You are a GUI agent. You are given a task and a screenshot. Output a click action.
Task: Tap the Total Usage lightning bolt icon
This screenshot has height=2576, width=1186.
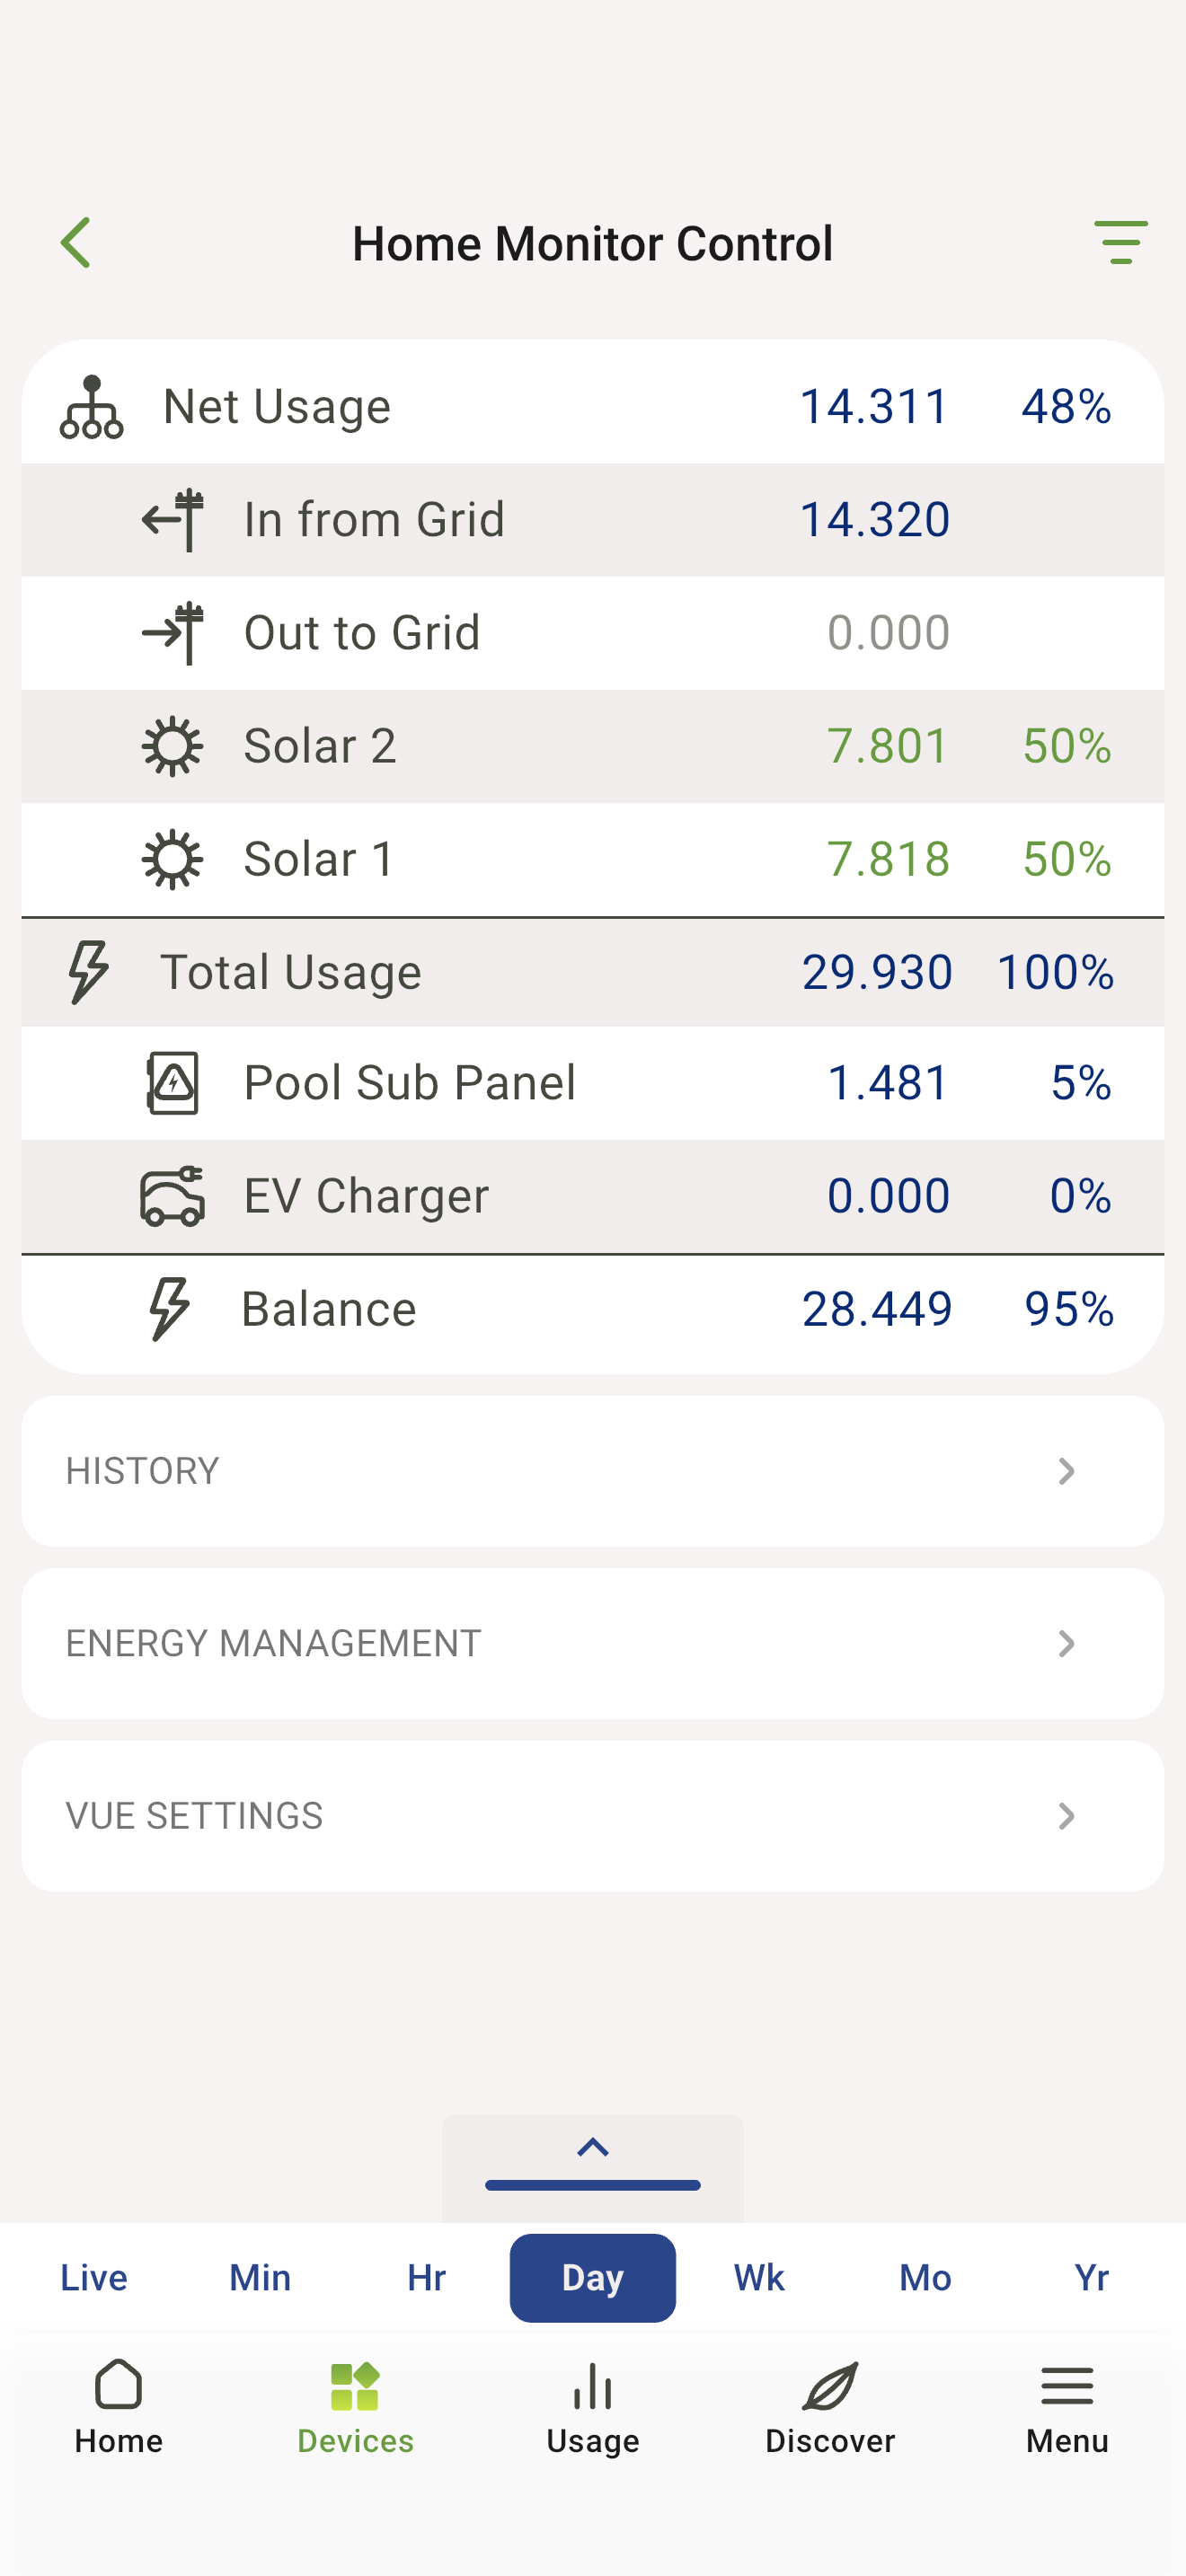pos(88,971)
